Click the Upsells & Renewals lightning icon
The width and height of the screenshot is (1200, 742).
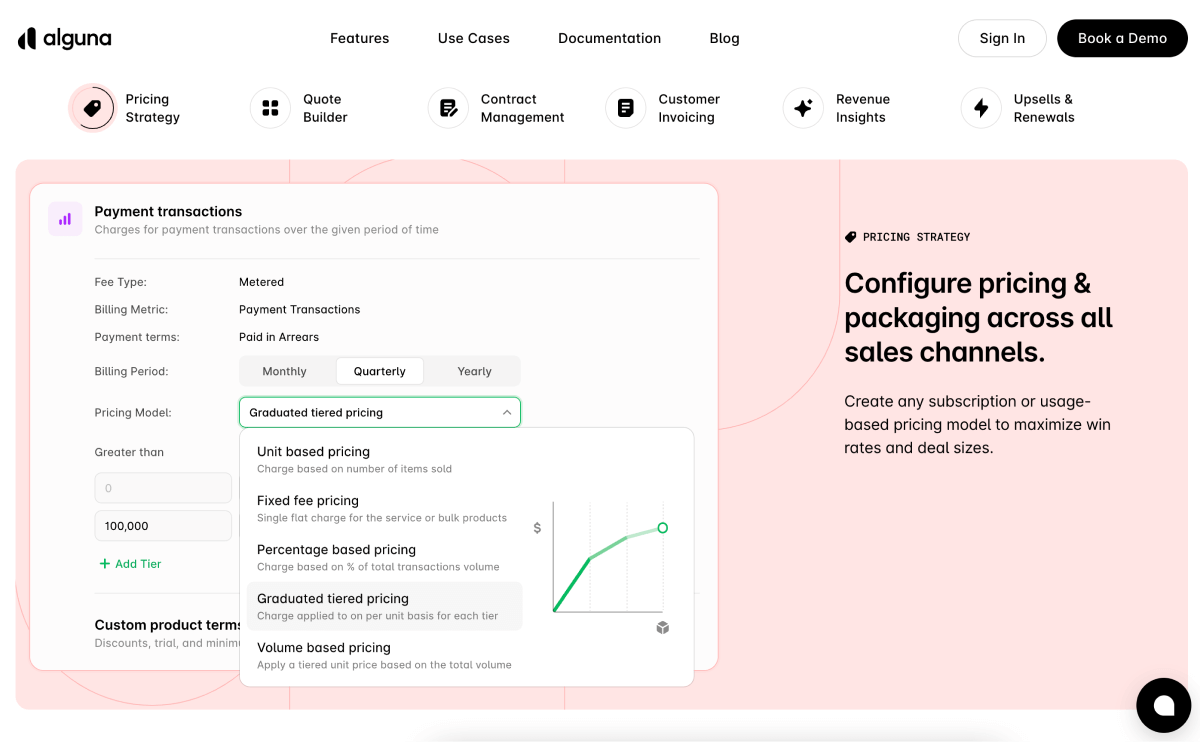(981, 108)
